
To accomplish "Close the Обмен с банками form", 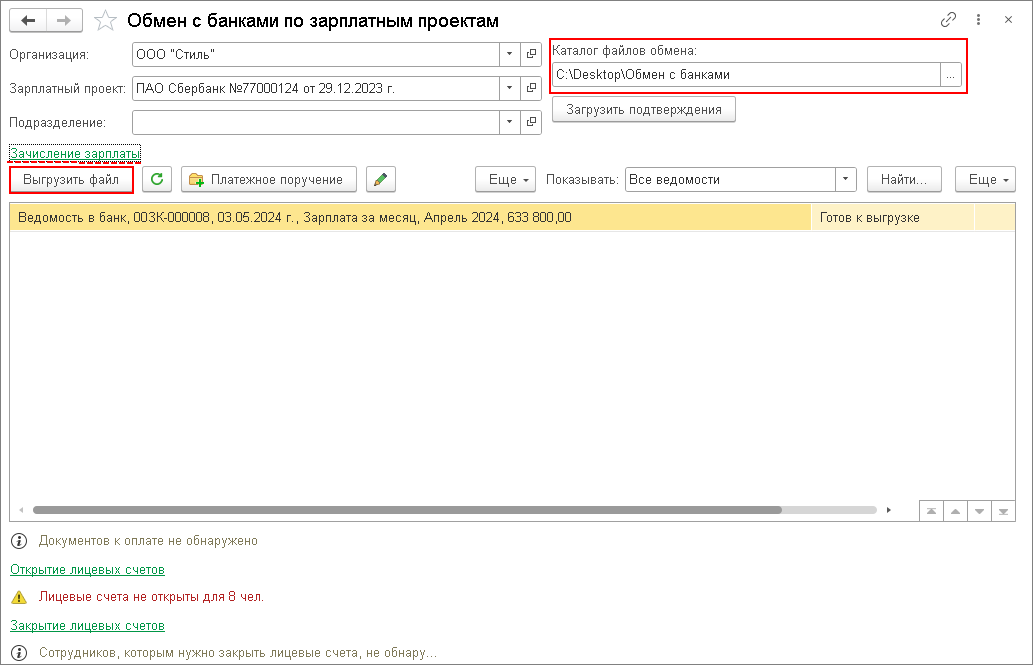I will [x=1008, y=20].
